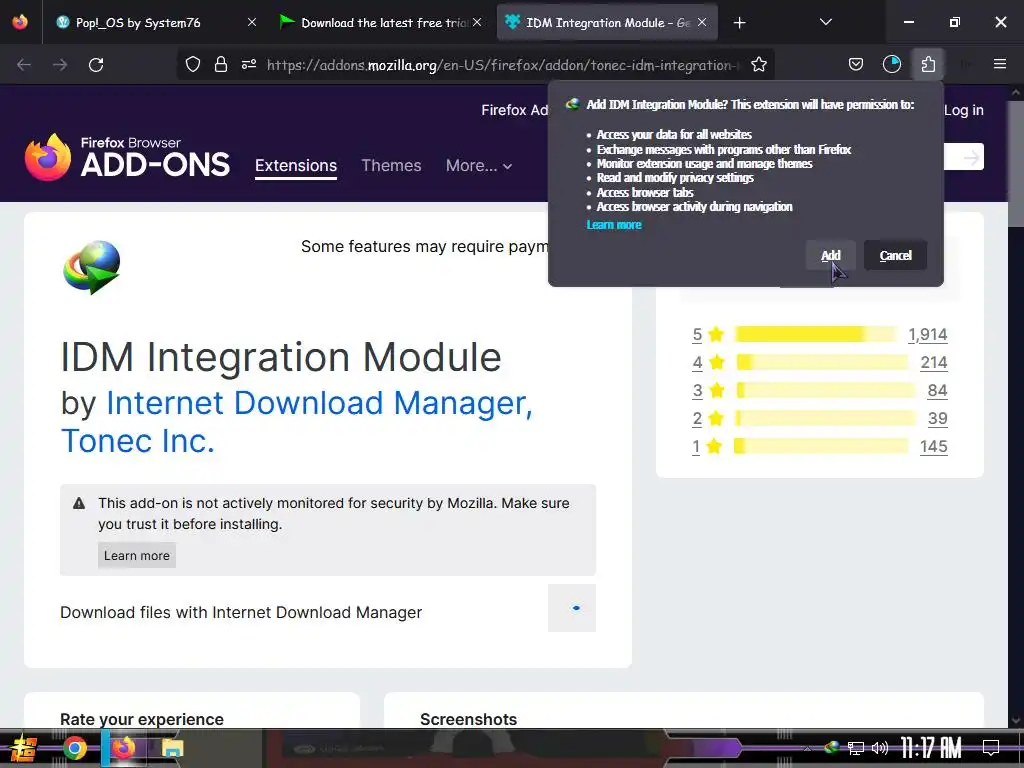This screenshot has width=1024, height=768.
Task: Click the forward navigation arrow
Action: 60,65
